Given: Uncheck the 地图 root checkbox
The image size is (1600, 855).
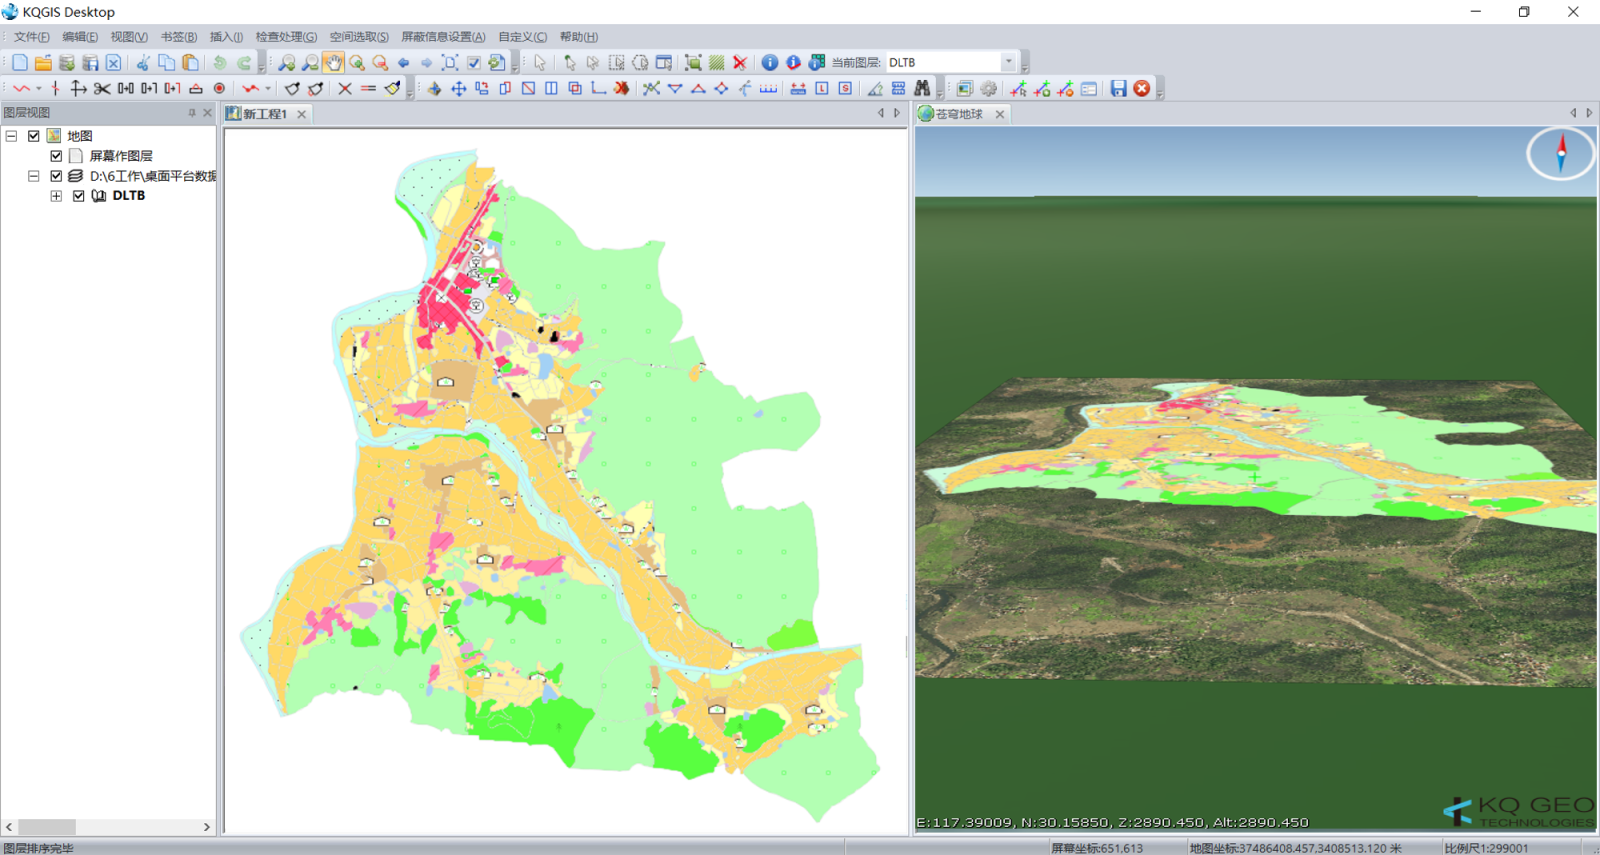Looking at the screenshot, I should click(34, 136).
